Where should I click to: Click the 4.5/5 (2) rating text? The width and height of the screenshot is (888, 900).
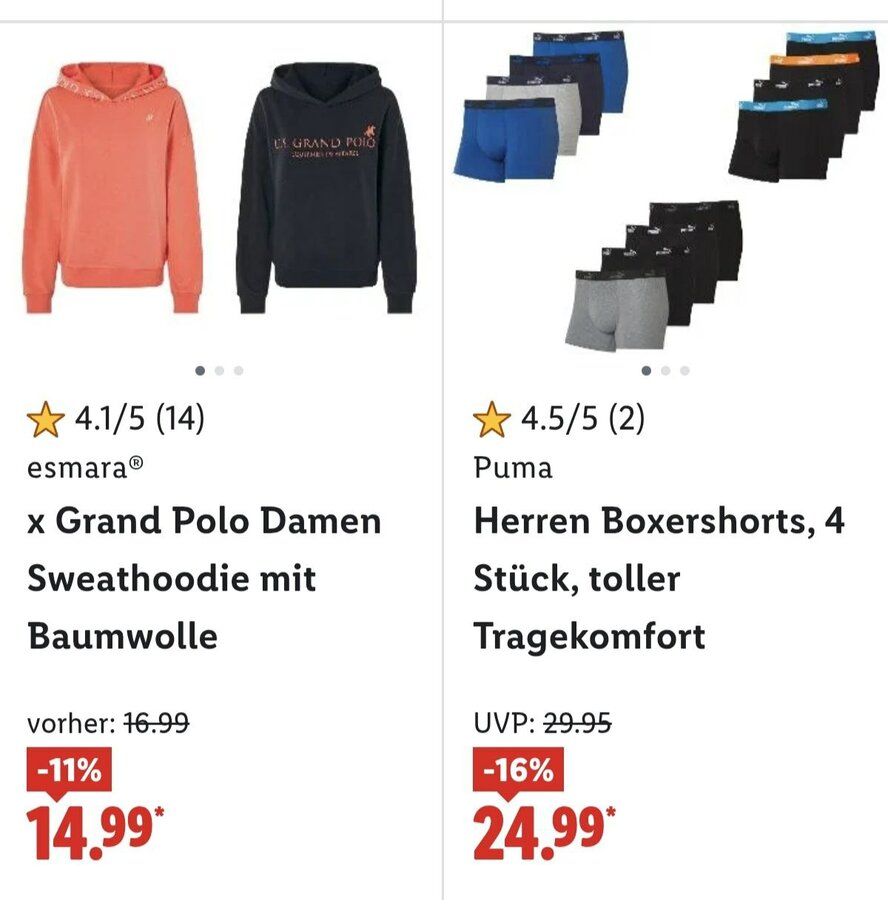(583, 418)
